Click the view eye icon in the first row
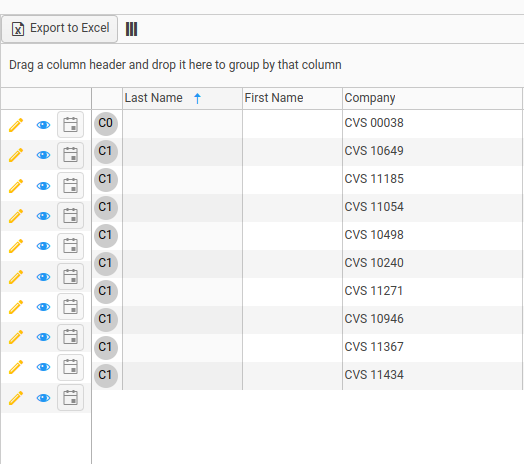The image size is (524, 464). 43,125
